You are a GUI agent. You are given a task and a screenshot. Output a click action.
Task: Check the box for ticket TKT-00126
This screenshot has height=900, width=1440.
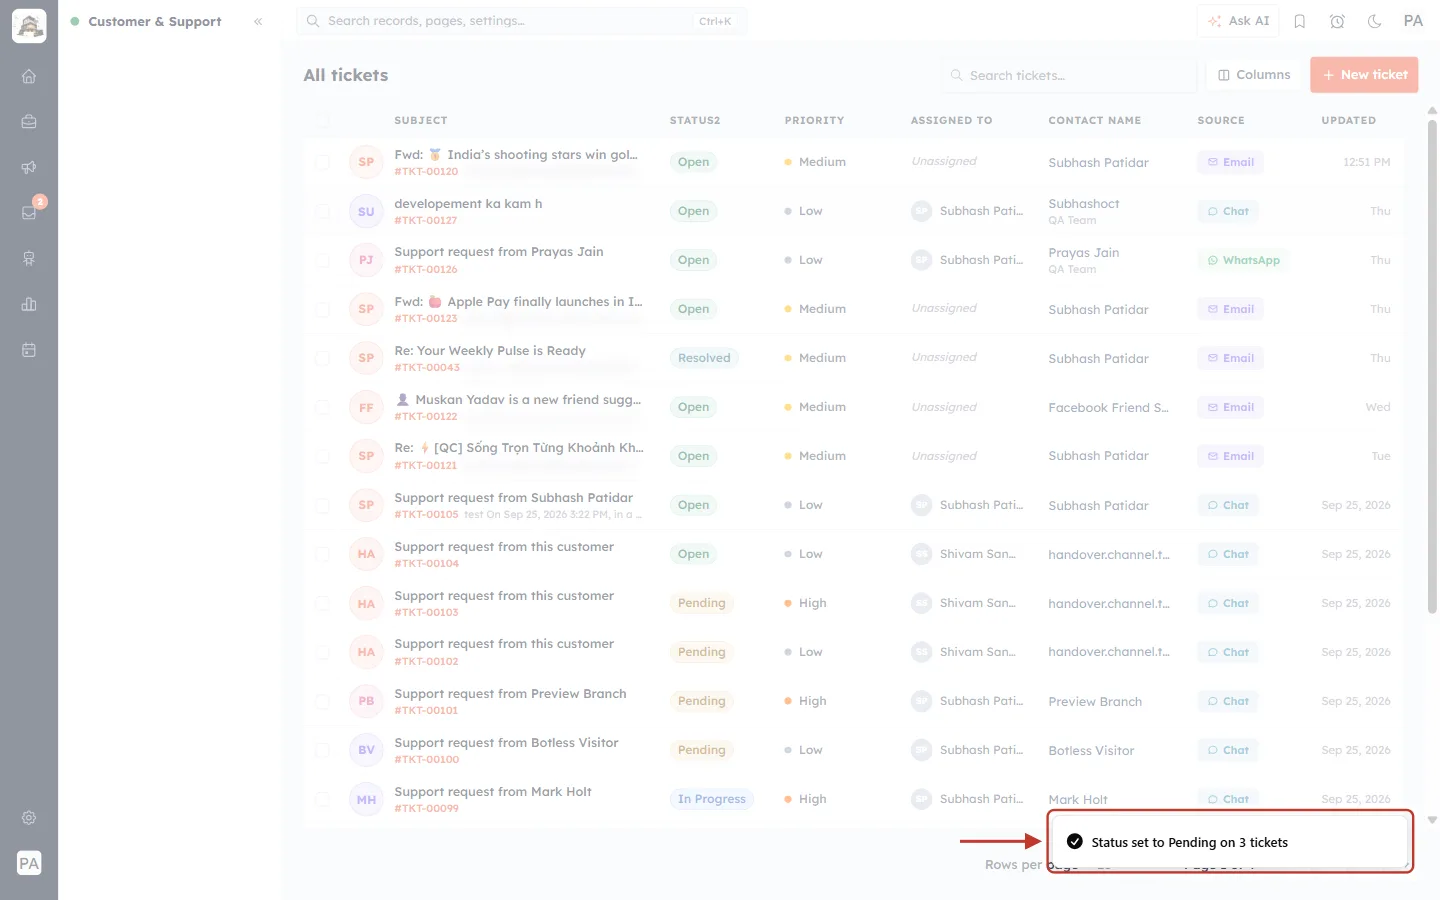click(x=322, y=260)
